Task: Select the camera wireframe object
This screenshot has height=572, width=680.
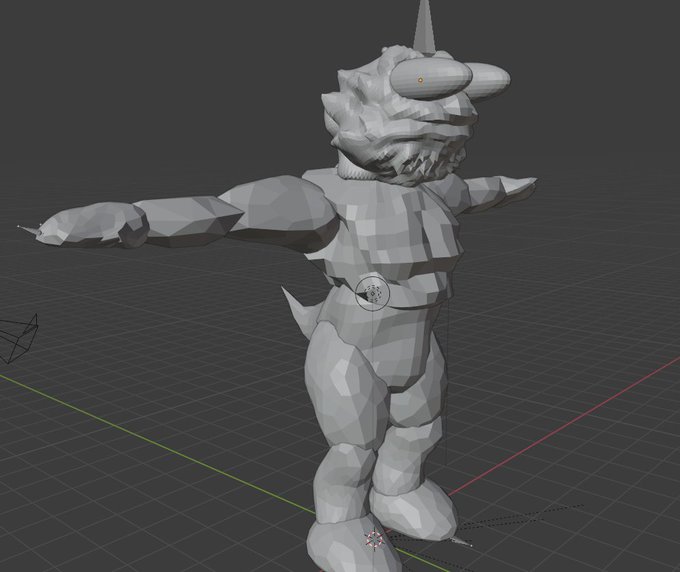Action: click(18, 339)
